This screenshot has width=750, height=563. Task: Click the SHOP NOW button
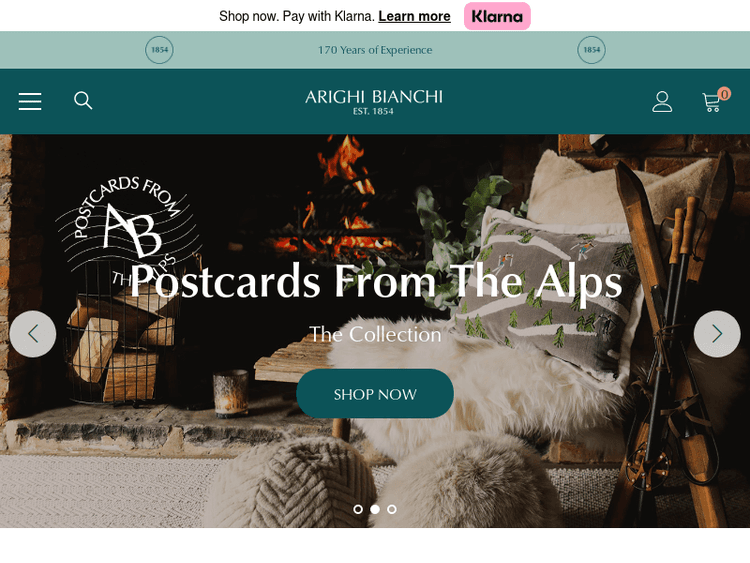pyautogui.click(x=375, y=394)
